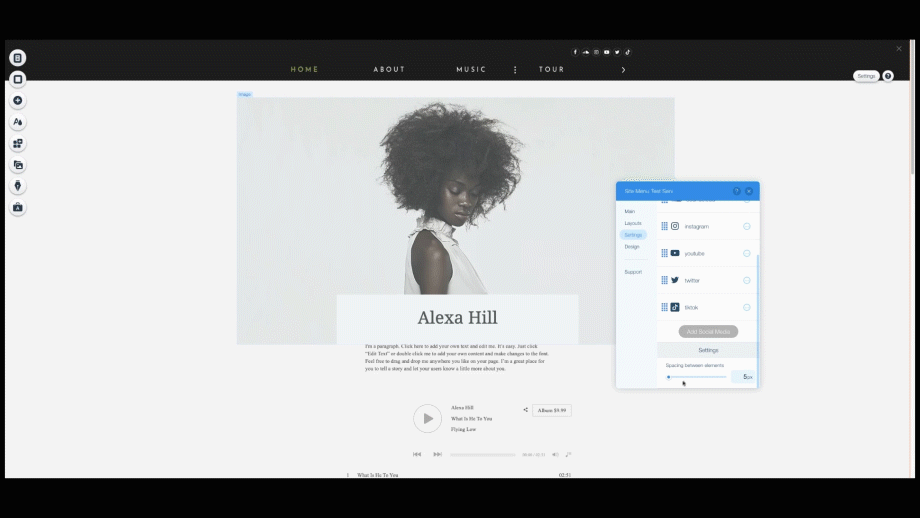Remove the youtube social media entry
The height and width of the screenshot is (518, 920).
click(x=747, y=253)
